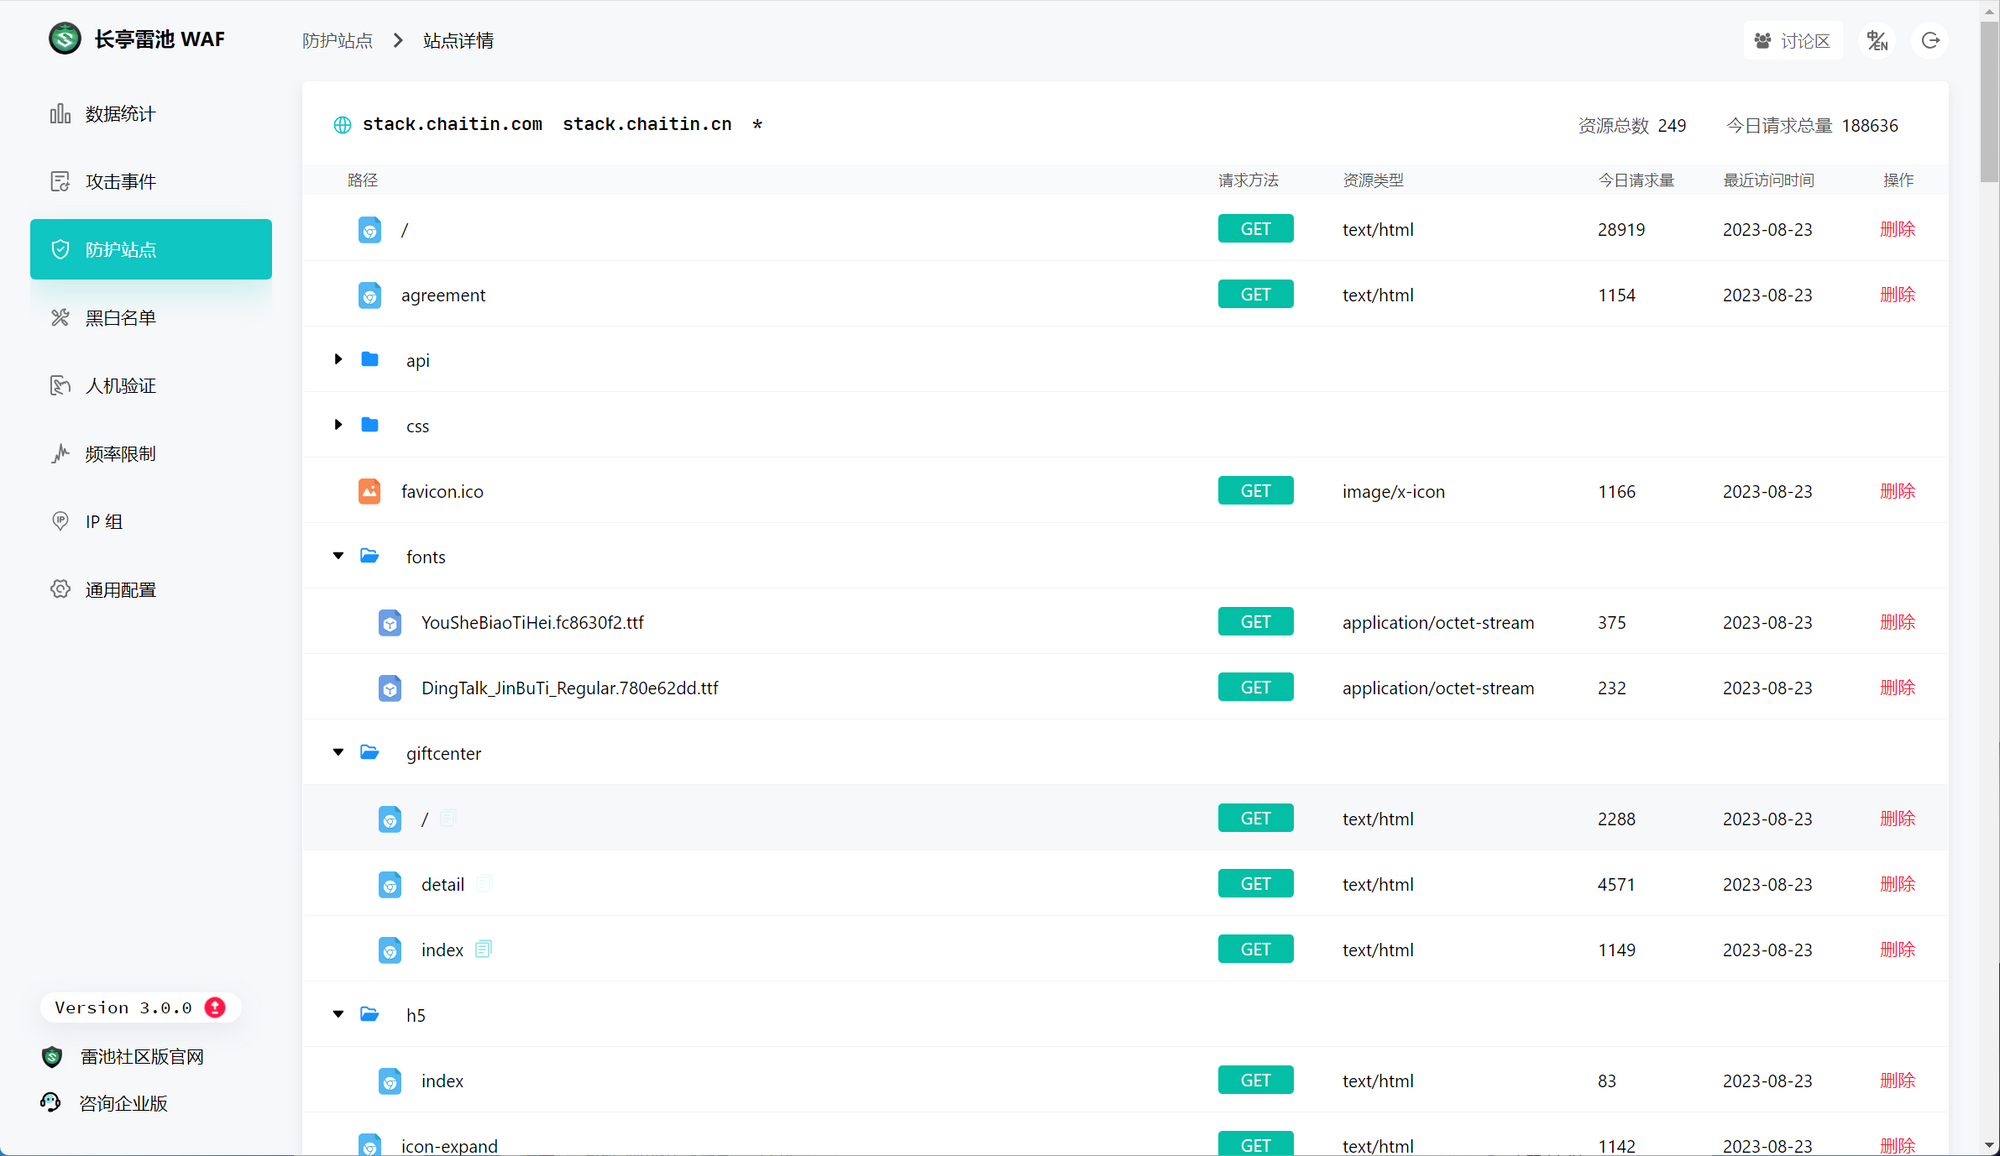Expand the css folder
The height and width of the screenshot is (1156, 2000).
tap(338, 425)
